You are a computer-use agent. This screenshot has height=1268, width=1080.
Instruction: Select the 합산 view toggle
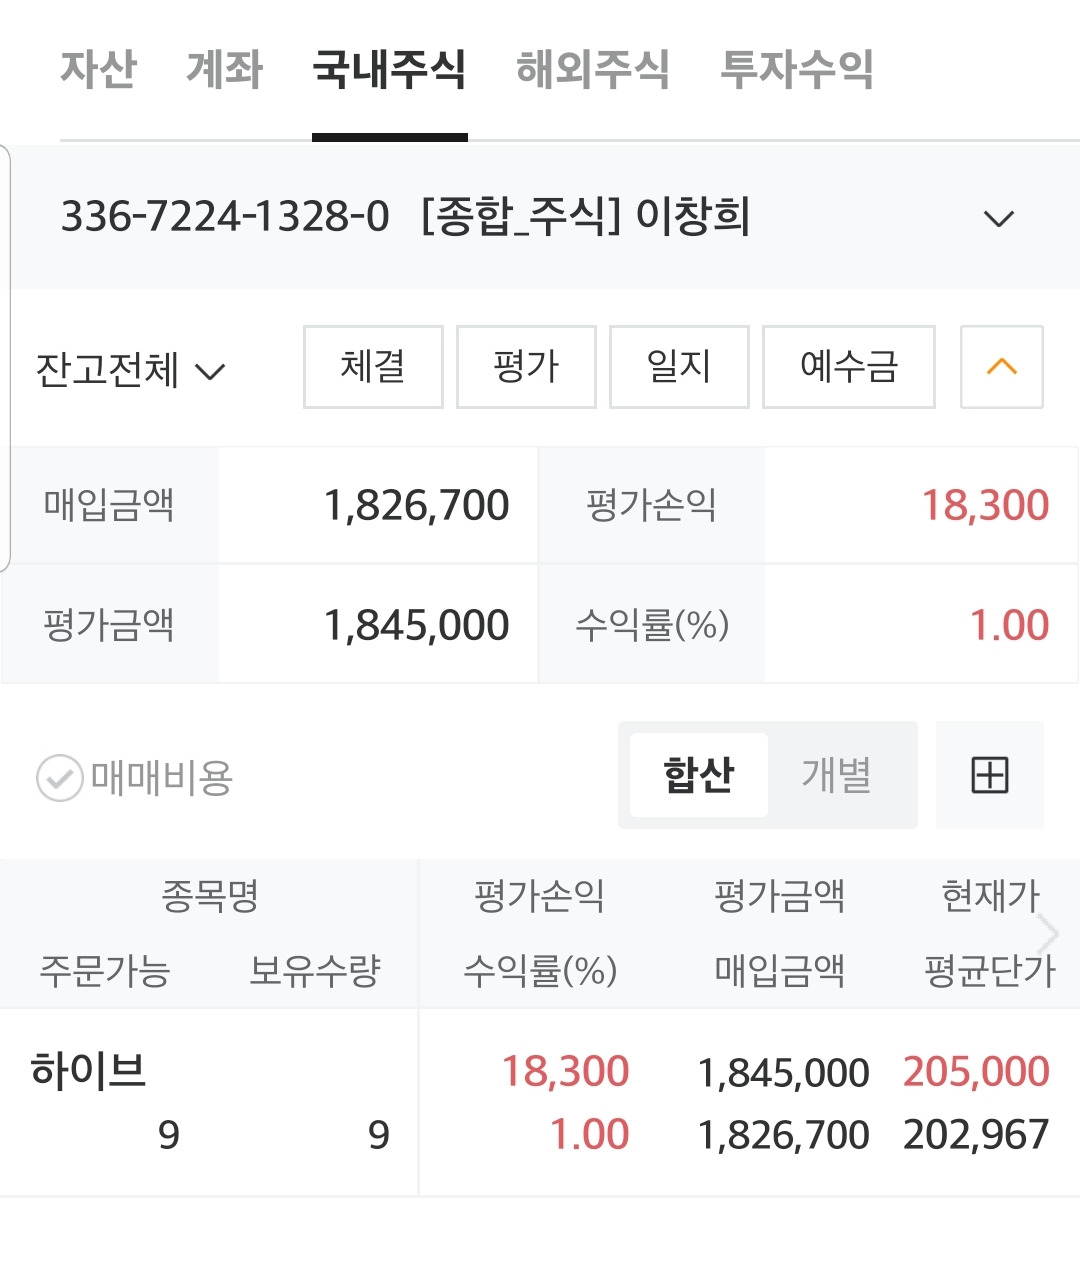click(699, 775)
